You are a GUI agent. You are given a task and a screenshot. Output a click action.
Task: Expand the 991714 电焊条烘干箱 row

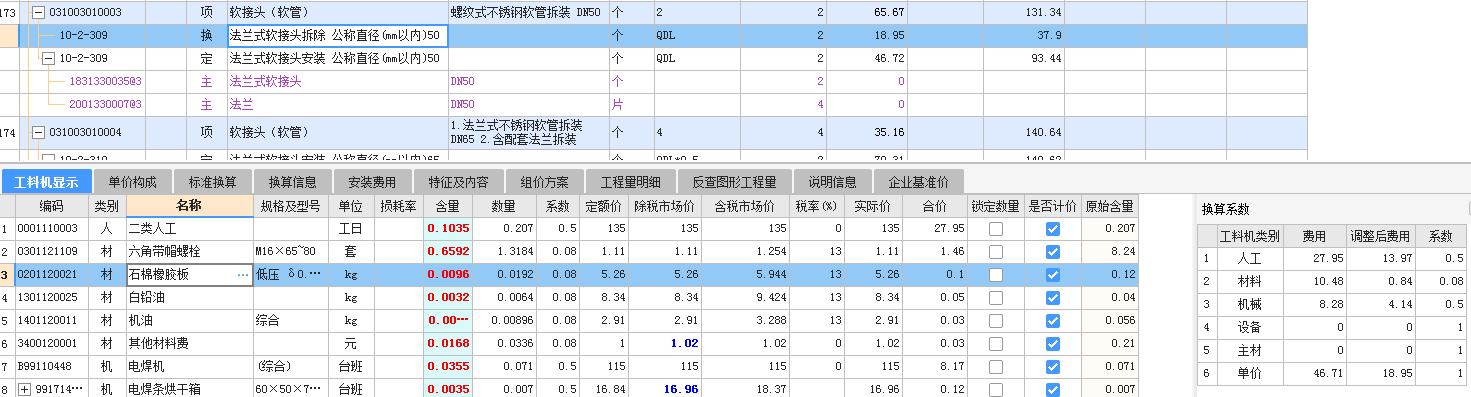[24, 389]
